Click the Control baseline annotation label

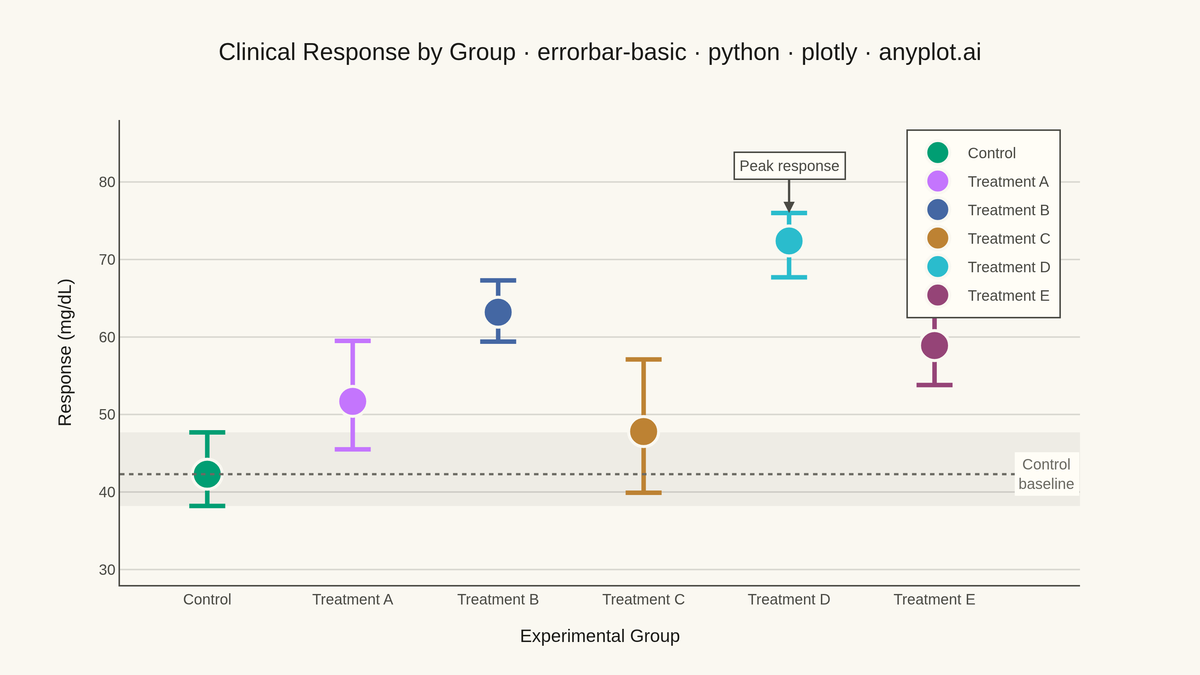(x=1046, y=474)
